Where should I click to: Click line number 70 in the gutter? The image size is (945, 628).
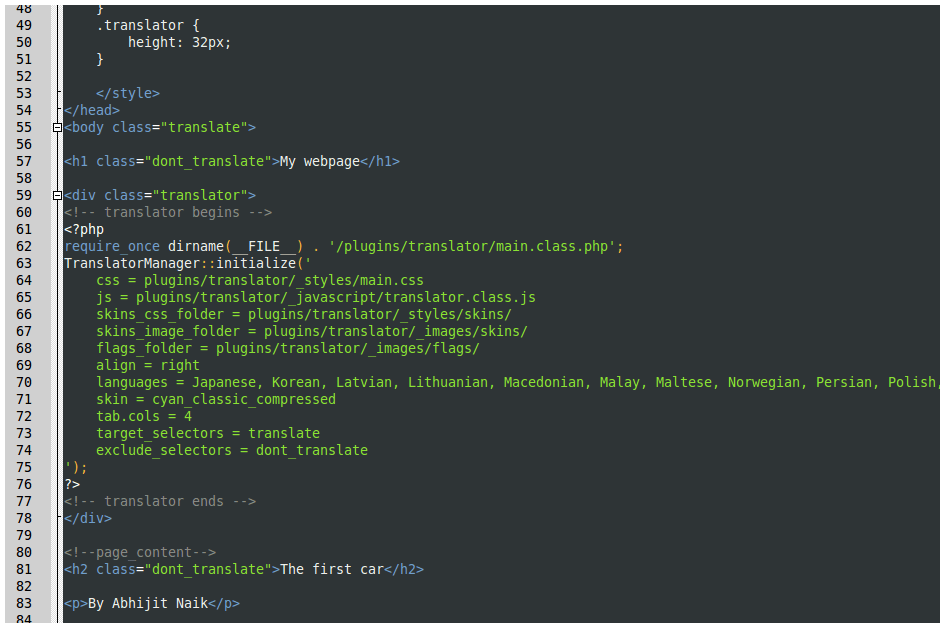click(24, 383)
